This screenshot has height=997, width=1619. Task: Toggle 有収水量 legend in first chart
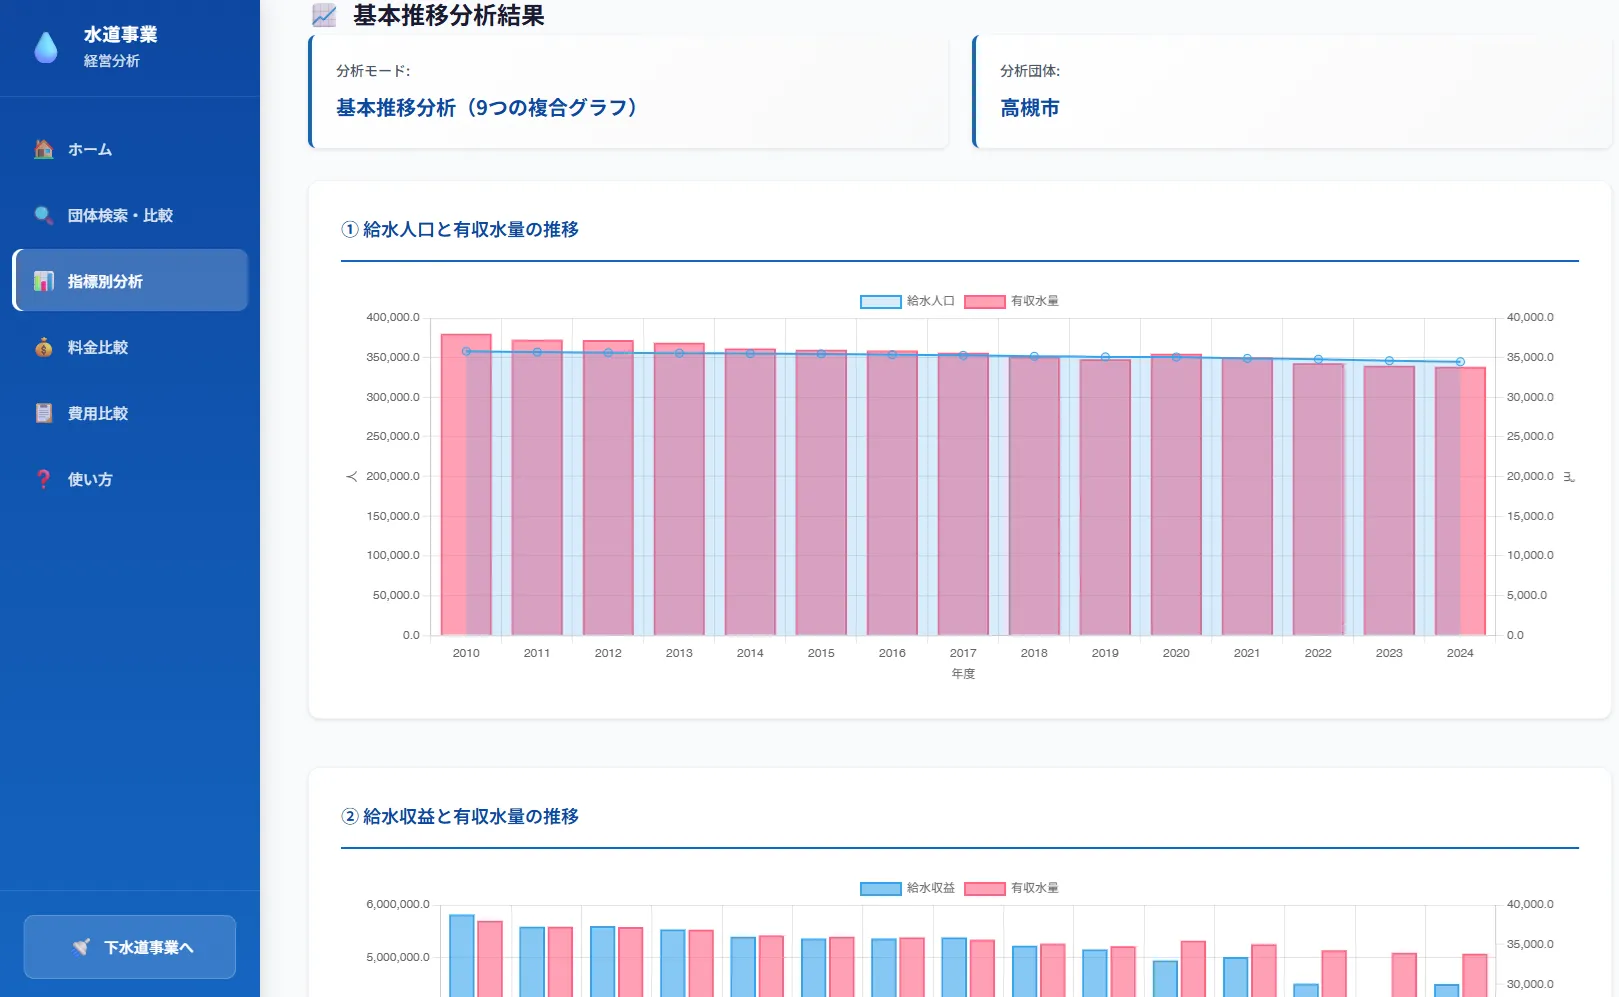[x=1011, y=301]
